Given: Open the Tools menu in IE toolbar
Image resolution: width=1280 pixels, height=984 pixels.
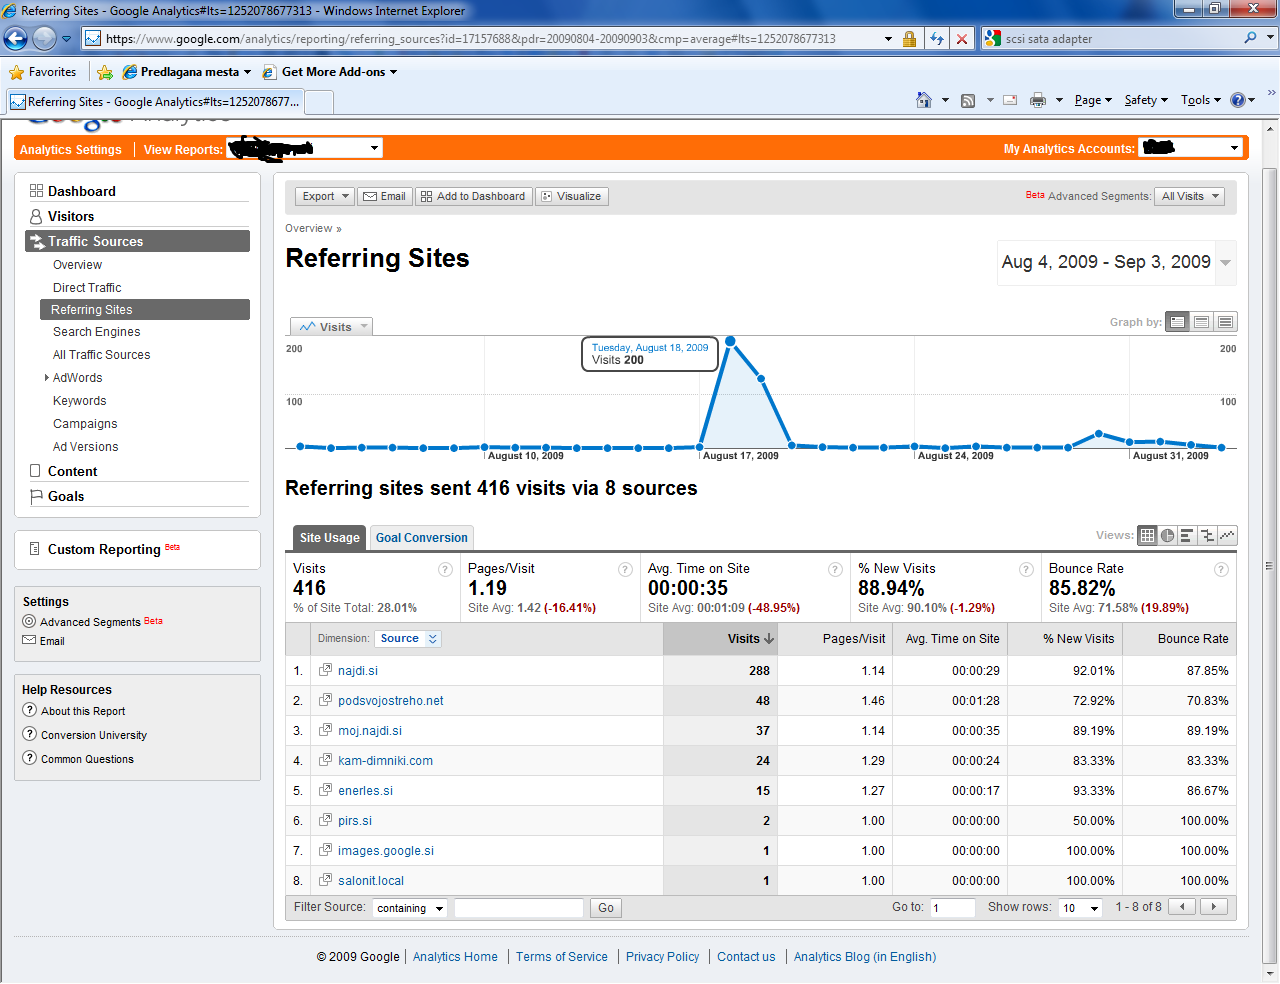Looking at the screenshot, I should (x=1201, y=100).
